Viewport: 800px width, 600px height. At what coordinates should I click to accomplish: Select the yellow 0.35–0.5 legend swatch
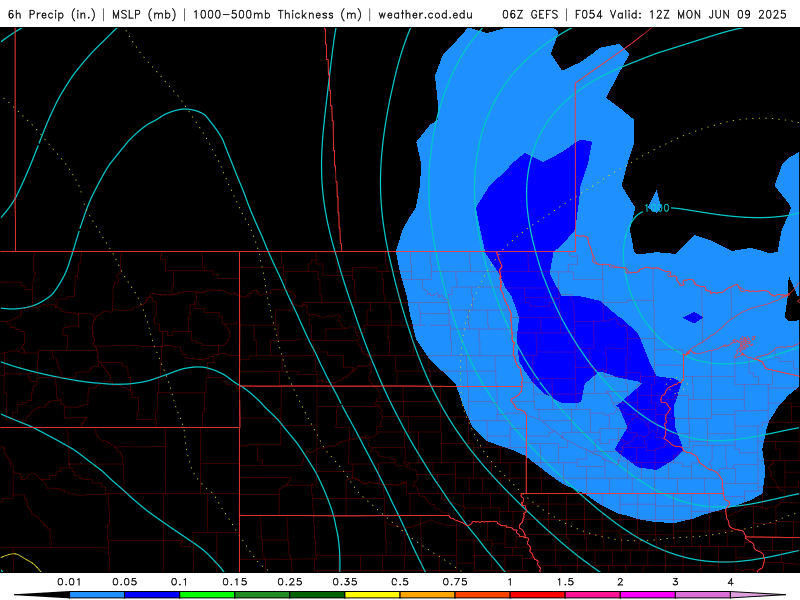tap(372, 595)
